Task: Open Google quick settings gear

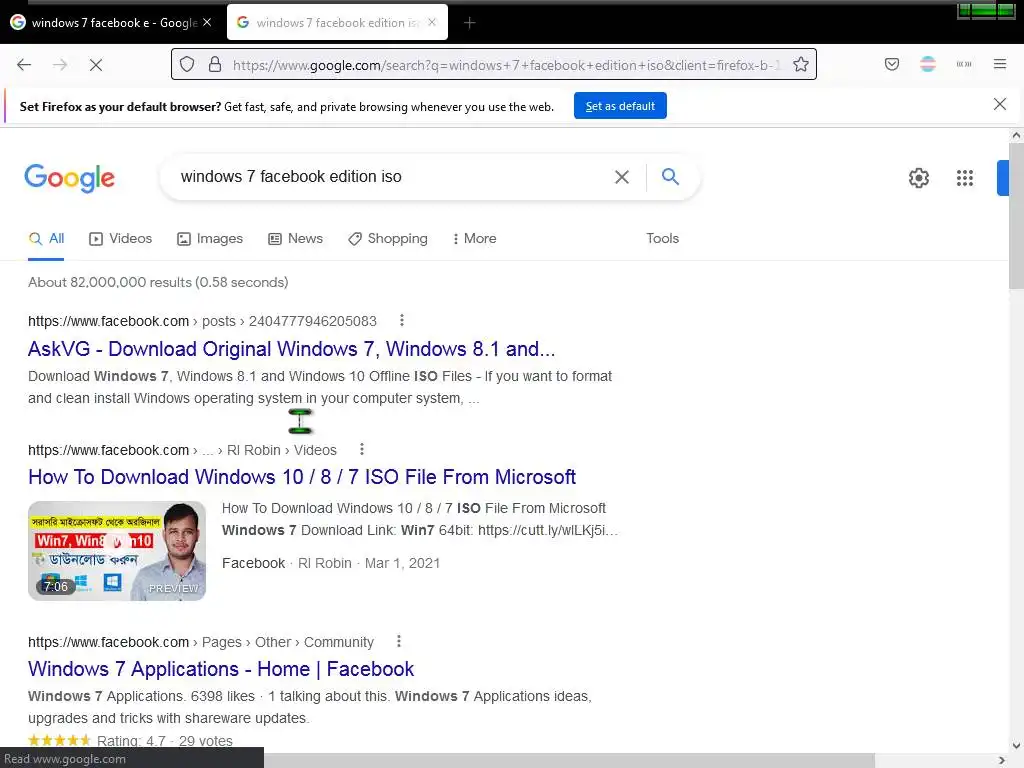Action: pyautogui.click(x=919, y=178)
